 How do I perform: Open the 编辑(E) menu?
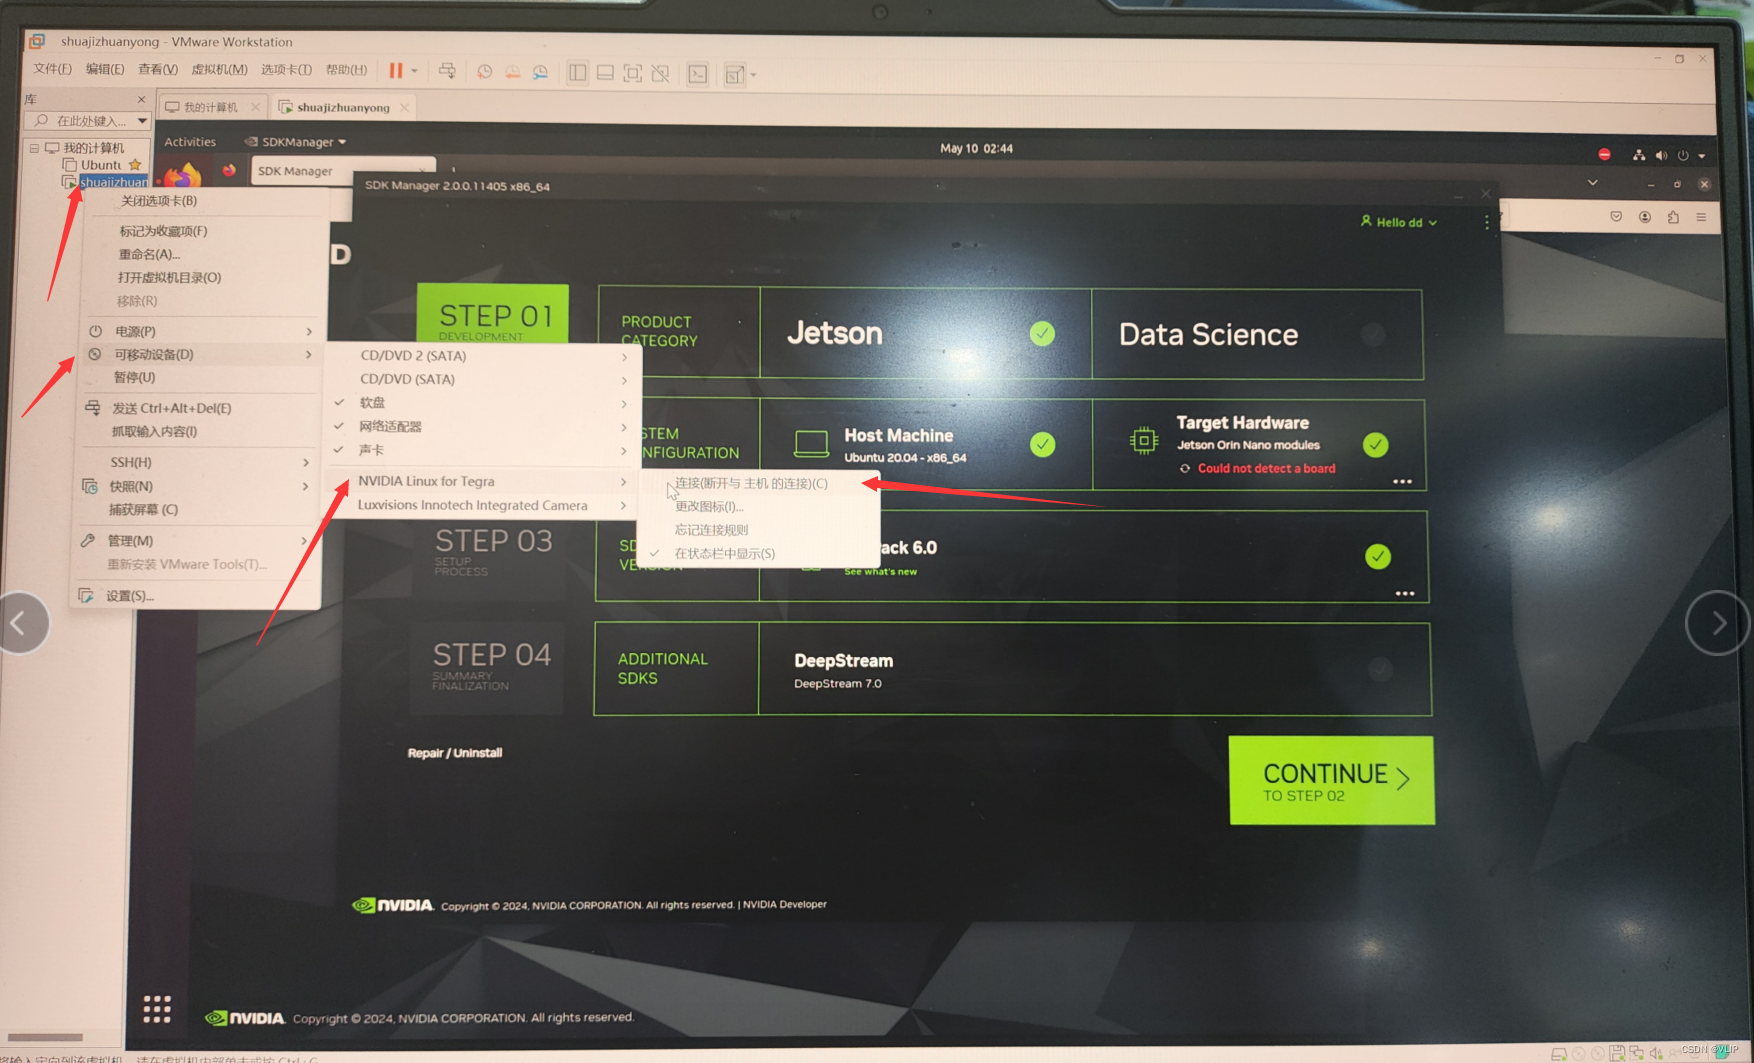tap(105, 69)
